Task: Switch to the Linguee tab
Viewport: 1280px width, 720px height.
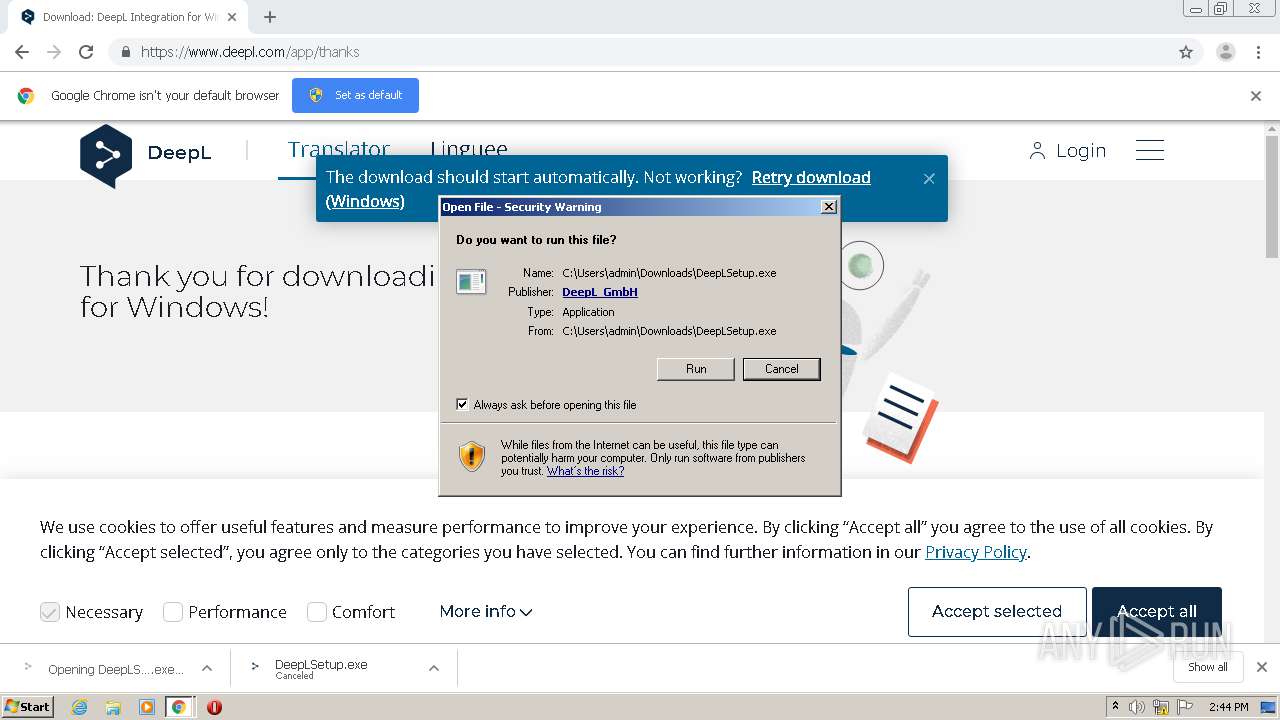Action: [469, 150]
